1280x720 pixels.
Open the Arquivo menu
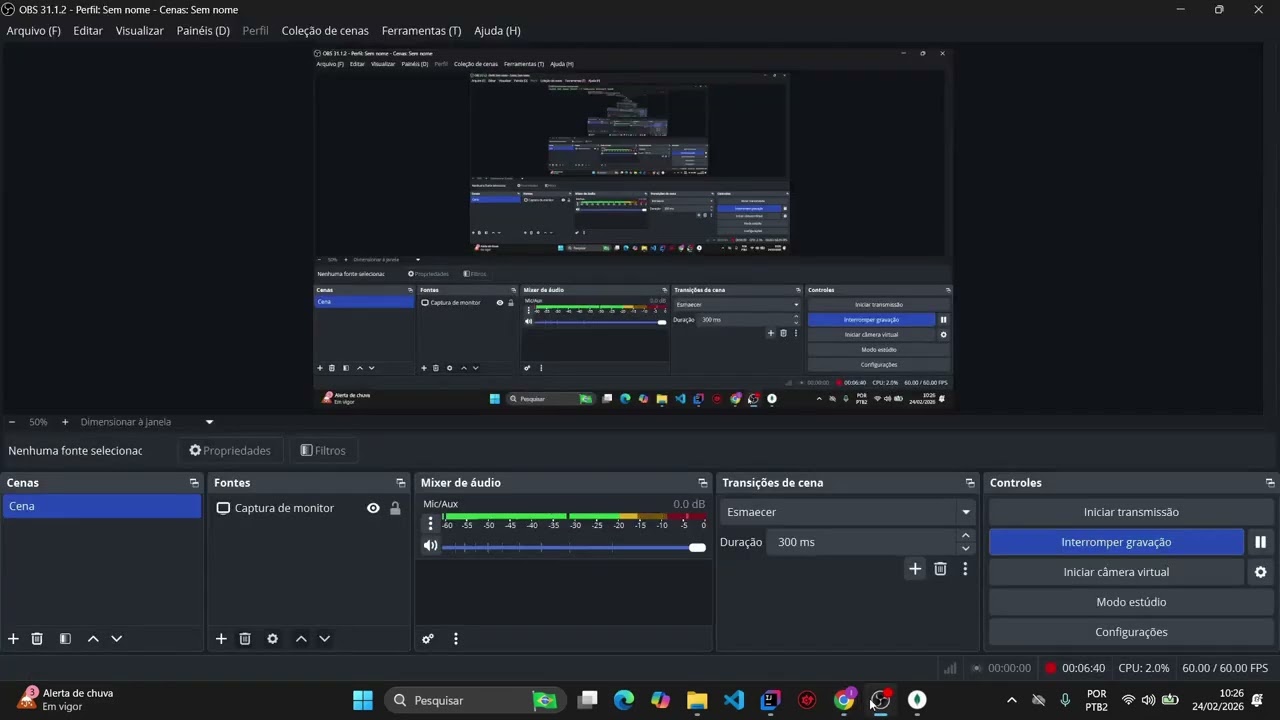click(x=33, y=30)
